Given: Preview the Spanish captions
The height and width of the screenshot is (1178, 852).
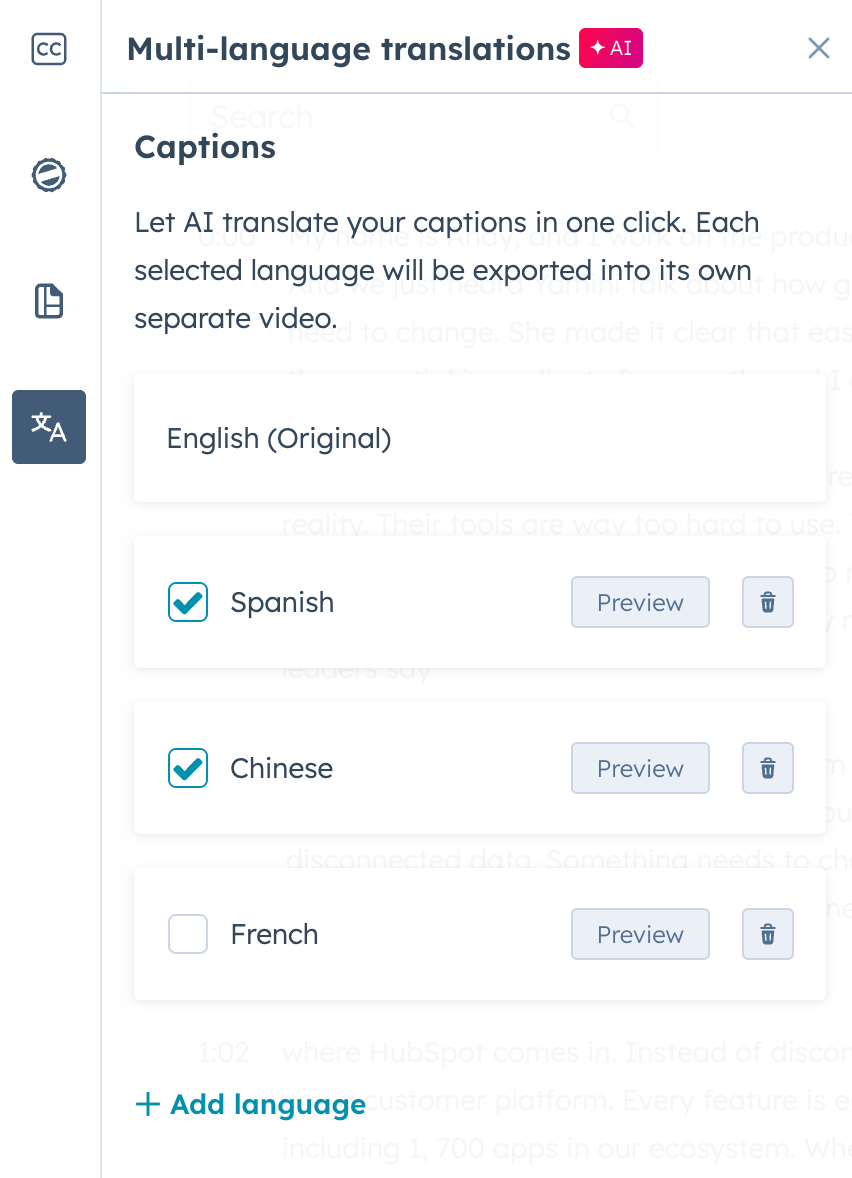Looking at the screenshot, I should (640, 602).
